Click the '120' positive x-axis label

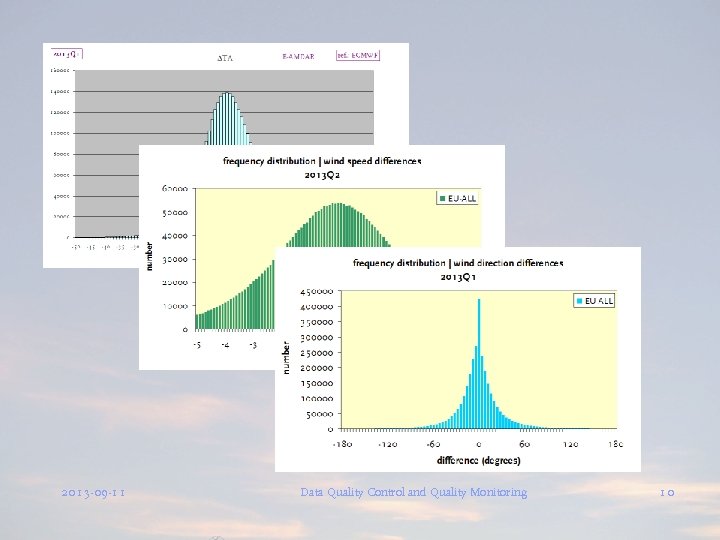point(570,444)
